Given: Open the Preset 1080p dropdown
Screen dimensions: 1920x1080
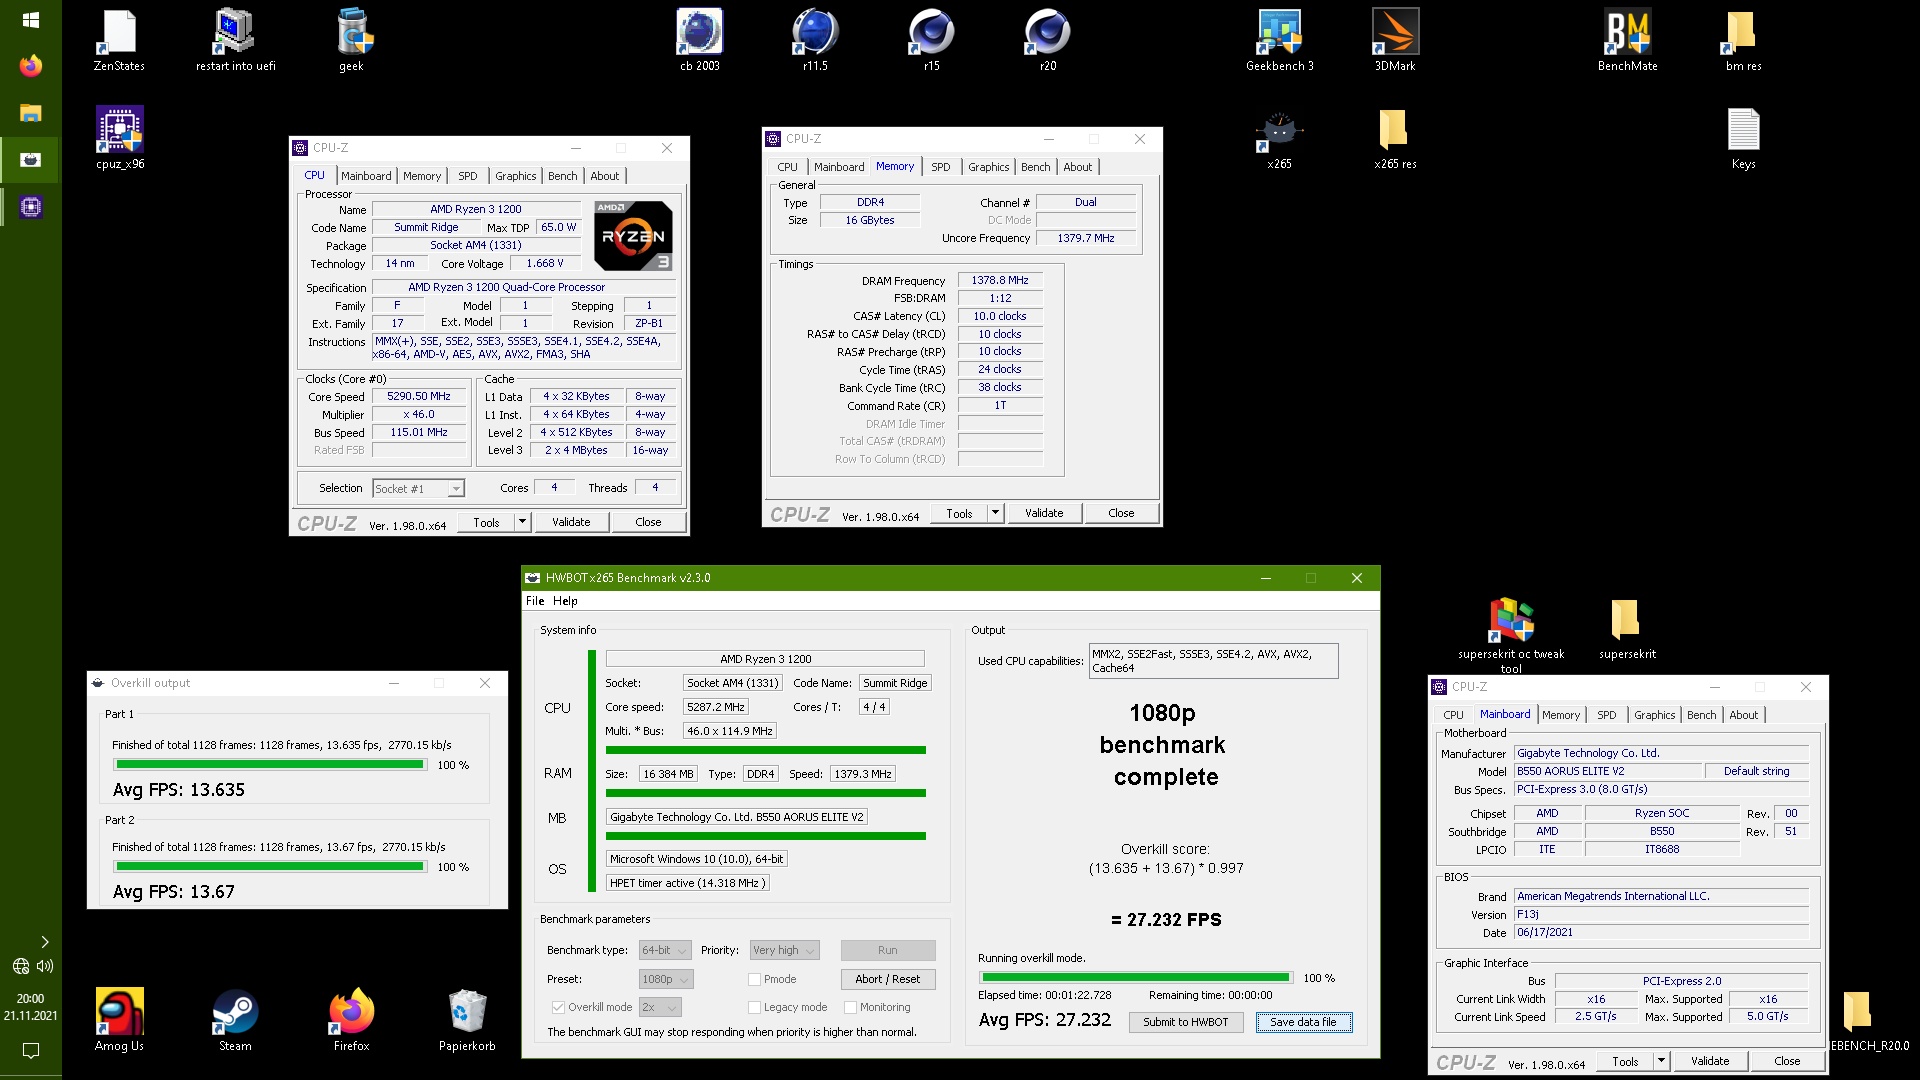Looking at the screenshot, I should tap(665, 979).
